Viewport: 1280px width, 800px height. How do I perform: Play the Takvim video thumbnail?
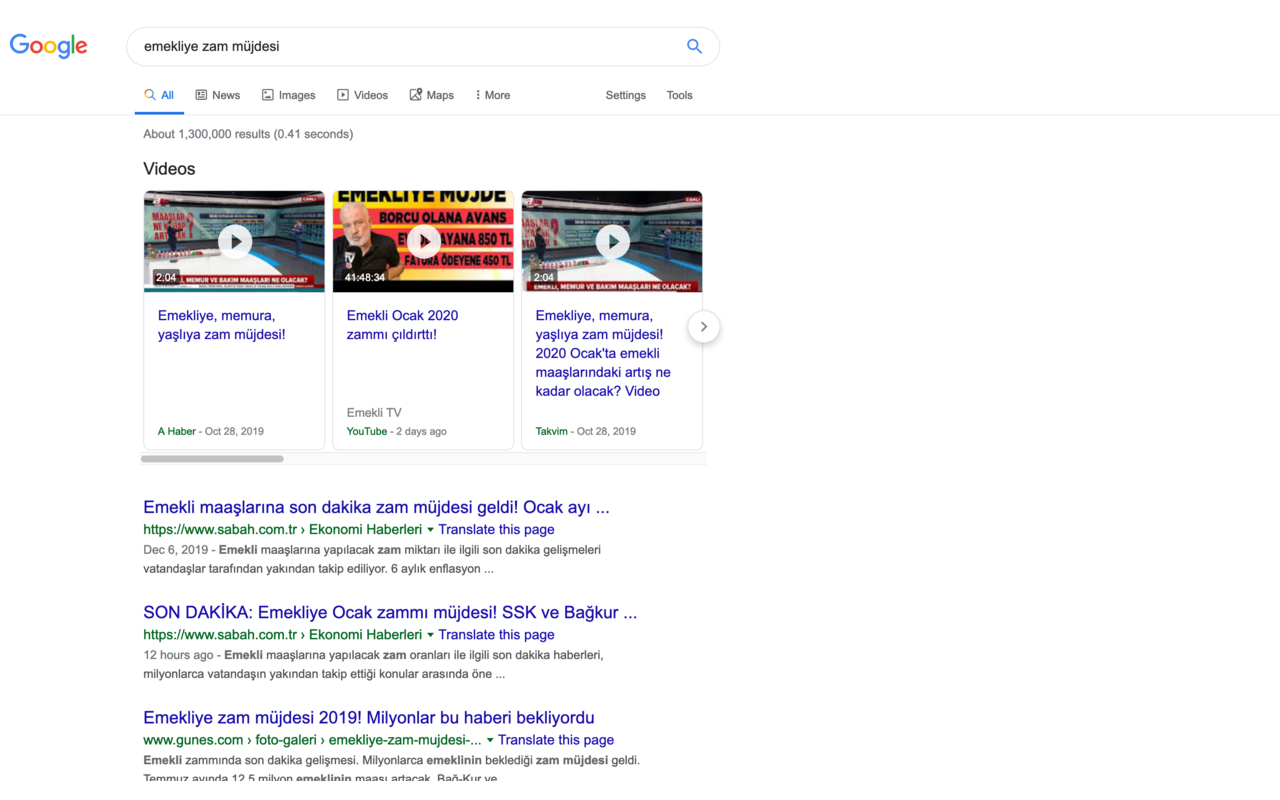(x=611, y=241)
